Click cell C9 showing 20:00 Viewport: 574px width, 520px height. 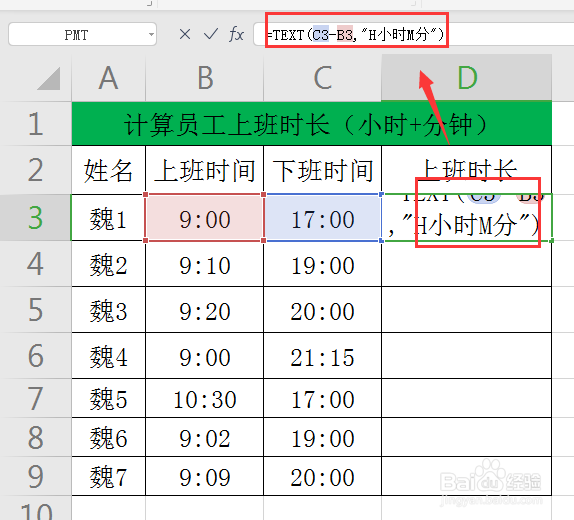322,476
